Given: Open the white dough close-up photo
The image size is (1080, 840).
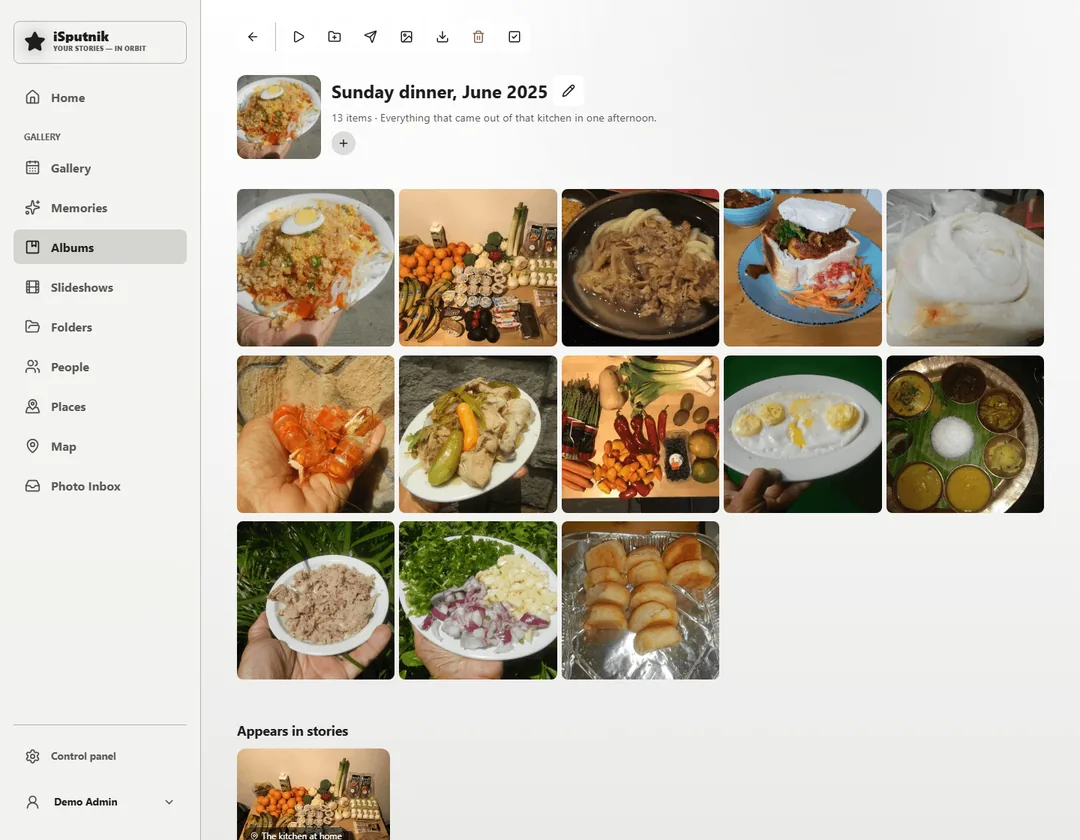Looking at the screenshot, I should click(965, 268).
